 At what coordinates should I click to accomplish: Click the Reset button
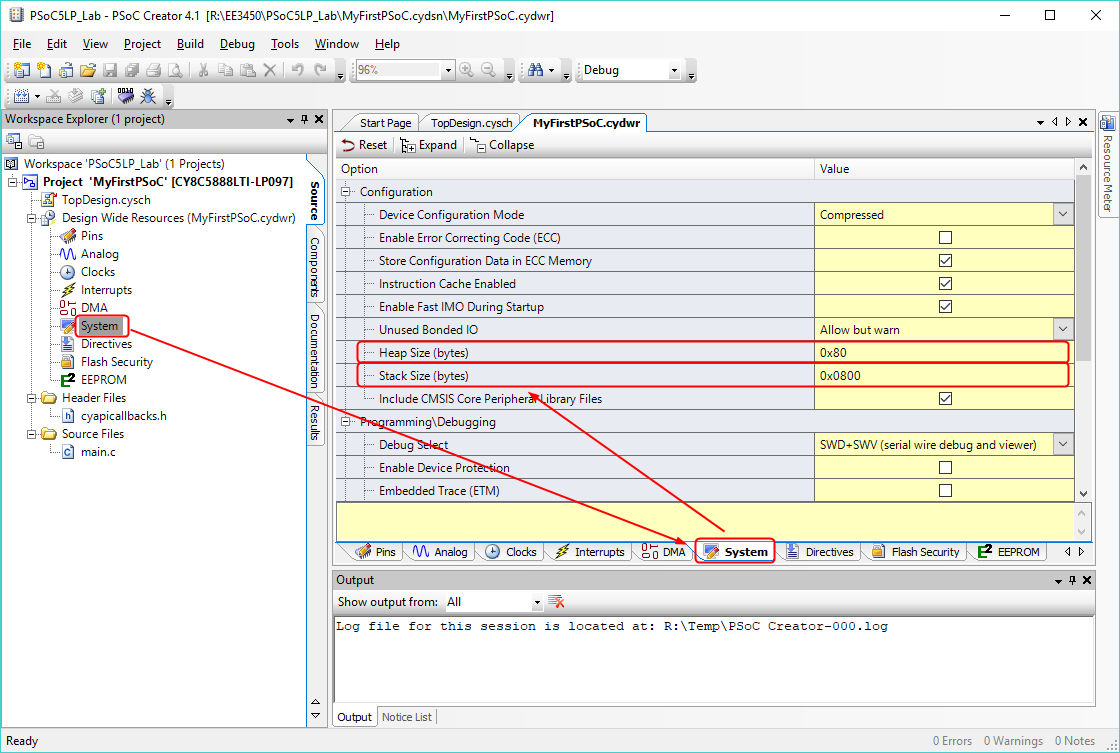click(x=365, y=145)
